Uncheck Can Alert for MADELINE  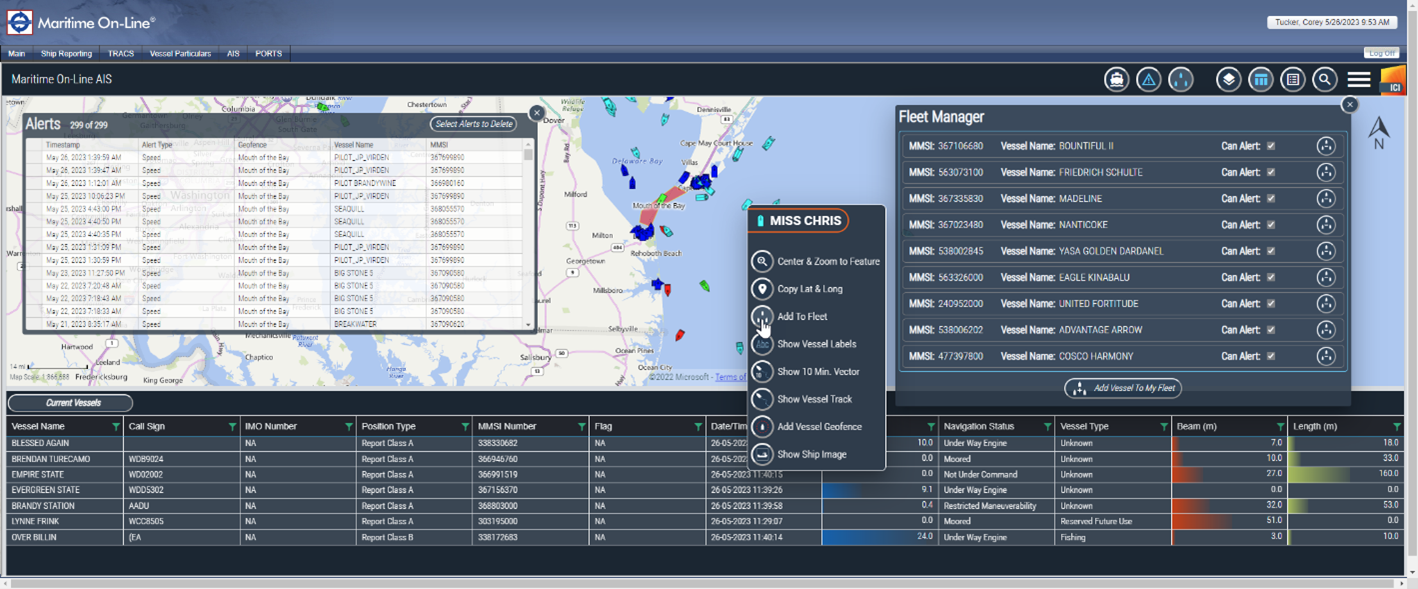pyautogui.click(x=1271, y=198)
